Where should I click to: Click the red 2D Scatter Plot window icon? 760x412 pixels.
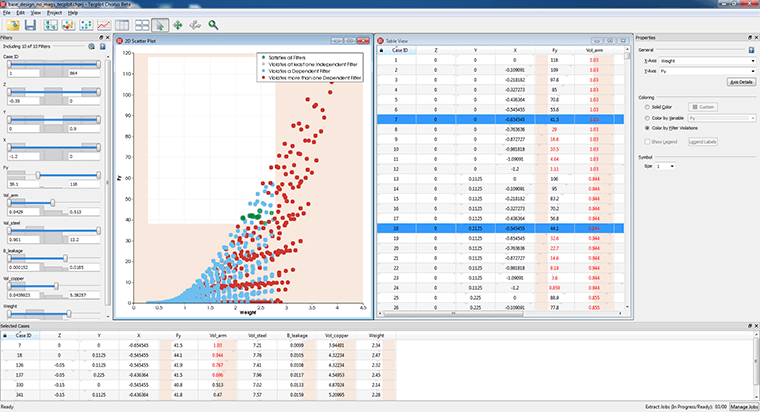[x=119, y=41]
